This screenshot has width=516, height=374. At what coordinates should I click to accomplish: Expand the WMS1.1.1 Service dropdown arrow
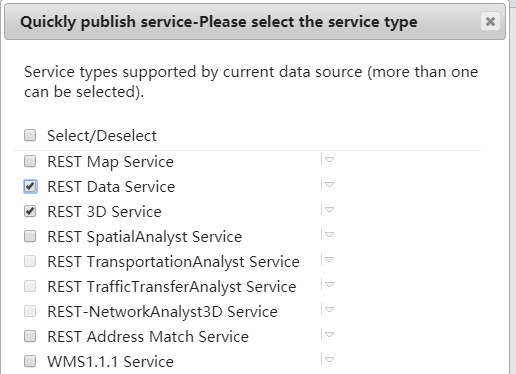pyautogui.click(x=329, y=360)
